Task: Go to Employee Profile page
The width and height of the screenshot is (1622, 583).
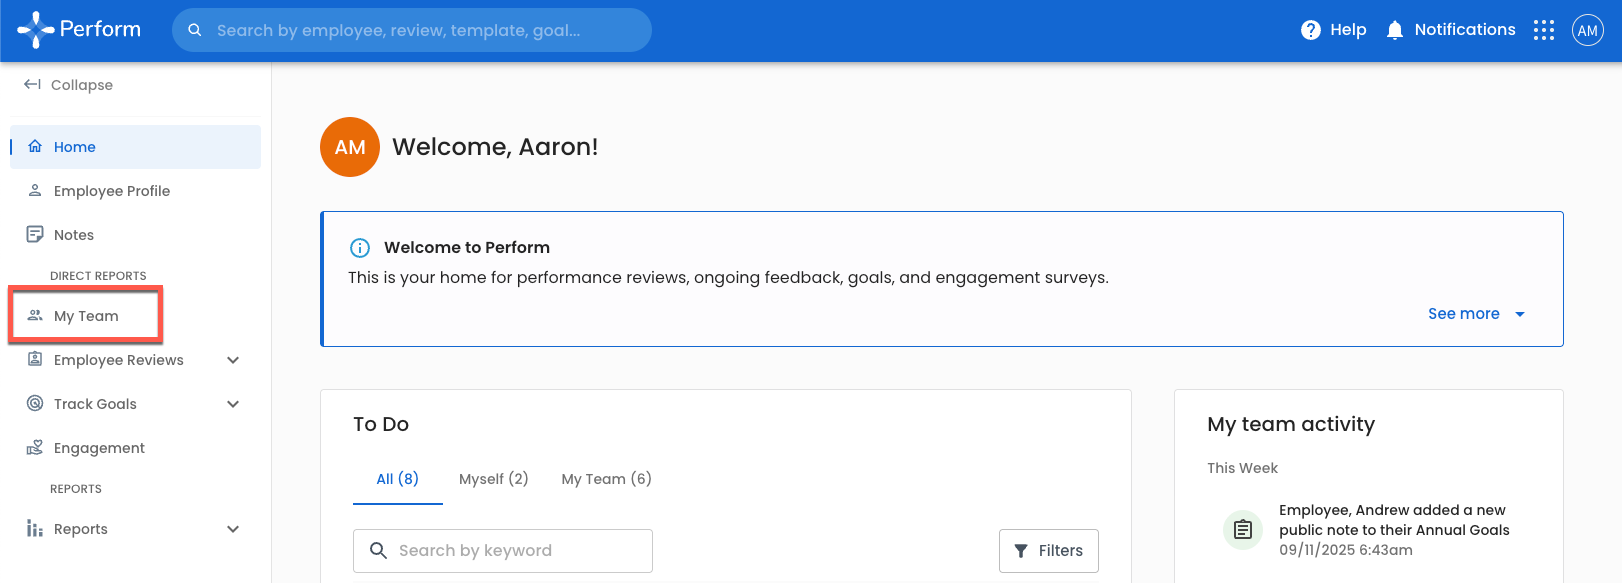Action: point(111,191)
